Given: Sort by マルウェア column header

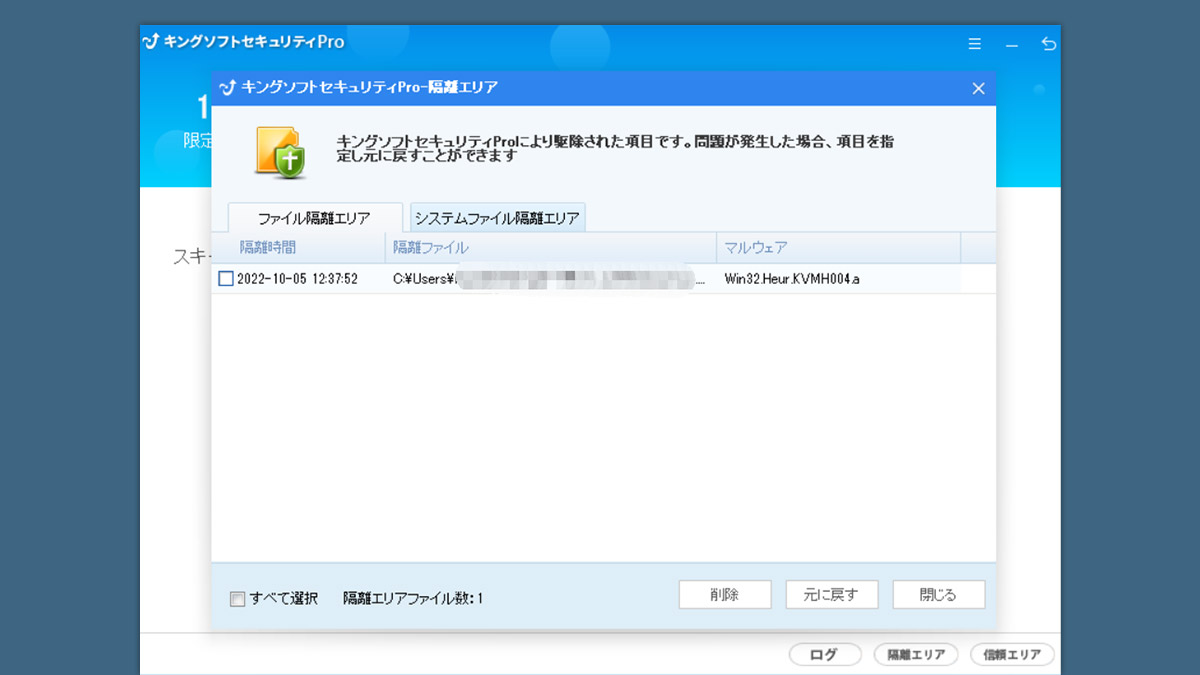Looking at the screenshot, I should coord(839,247).
